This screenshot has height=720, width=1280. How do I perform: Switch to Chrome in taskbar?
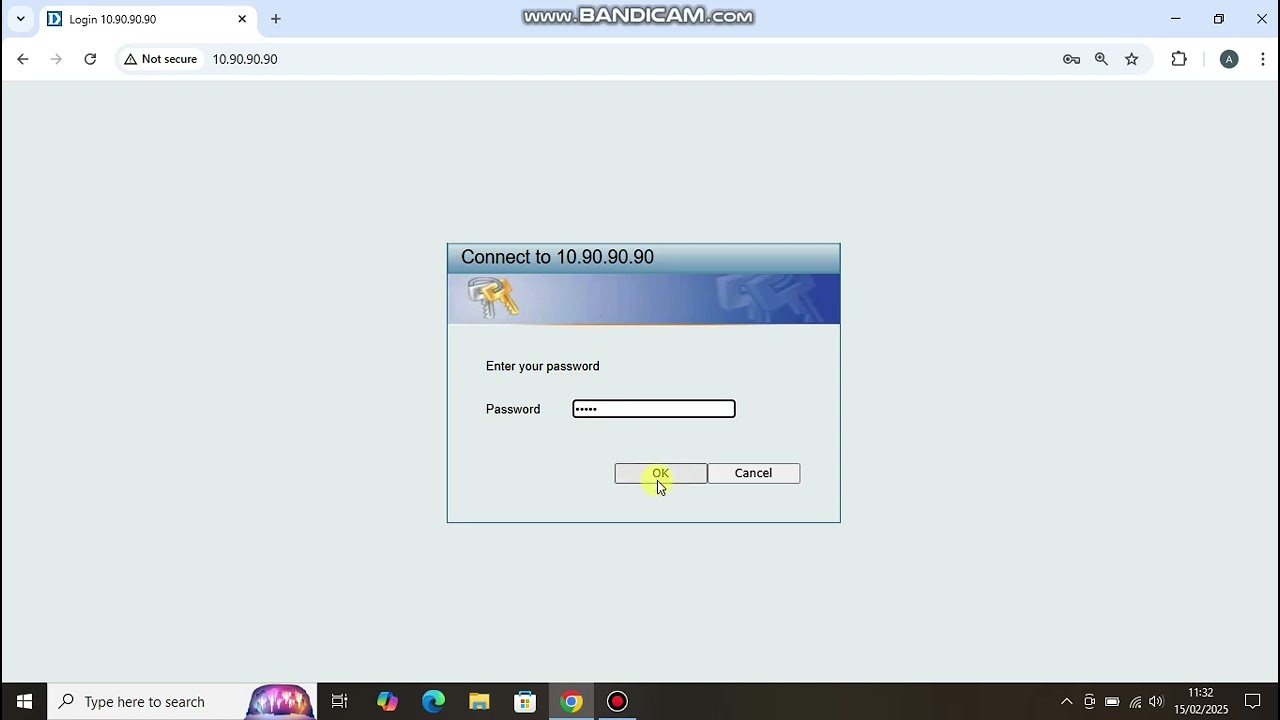pos(571,701)
